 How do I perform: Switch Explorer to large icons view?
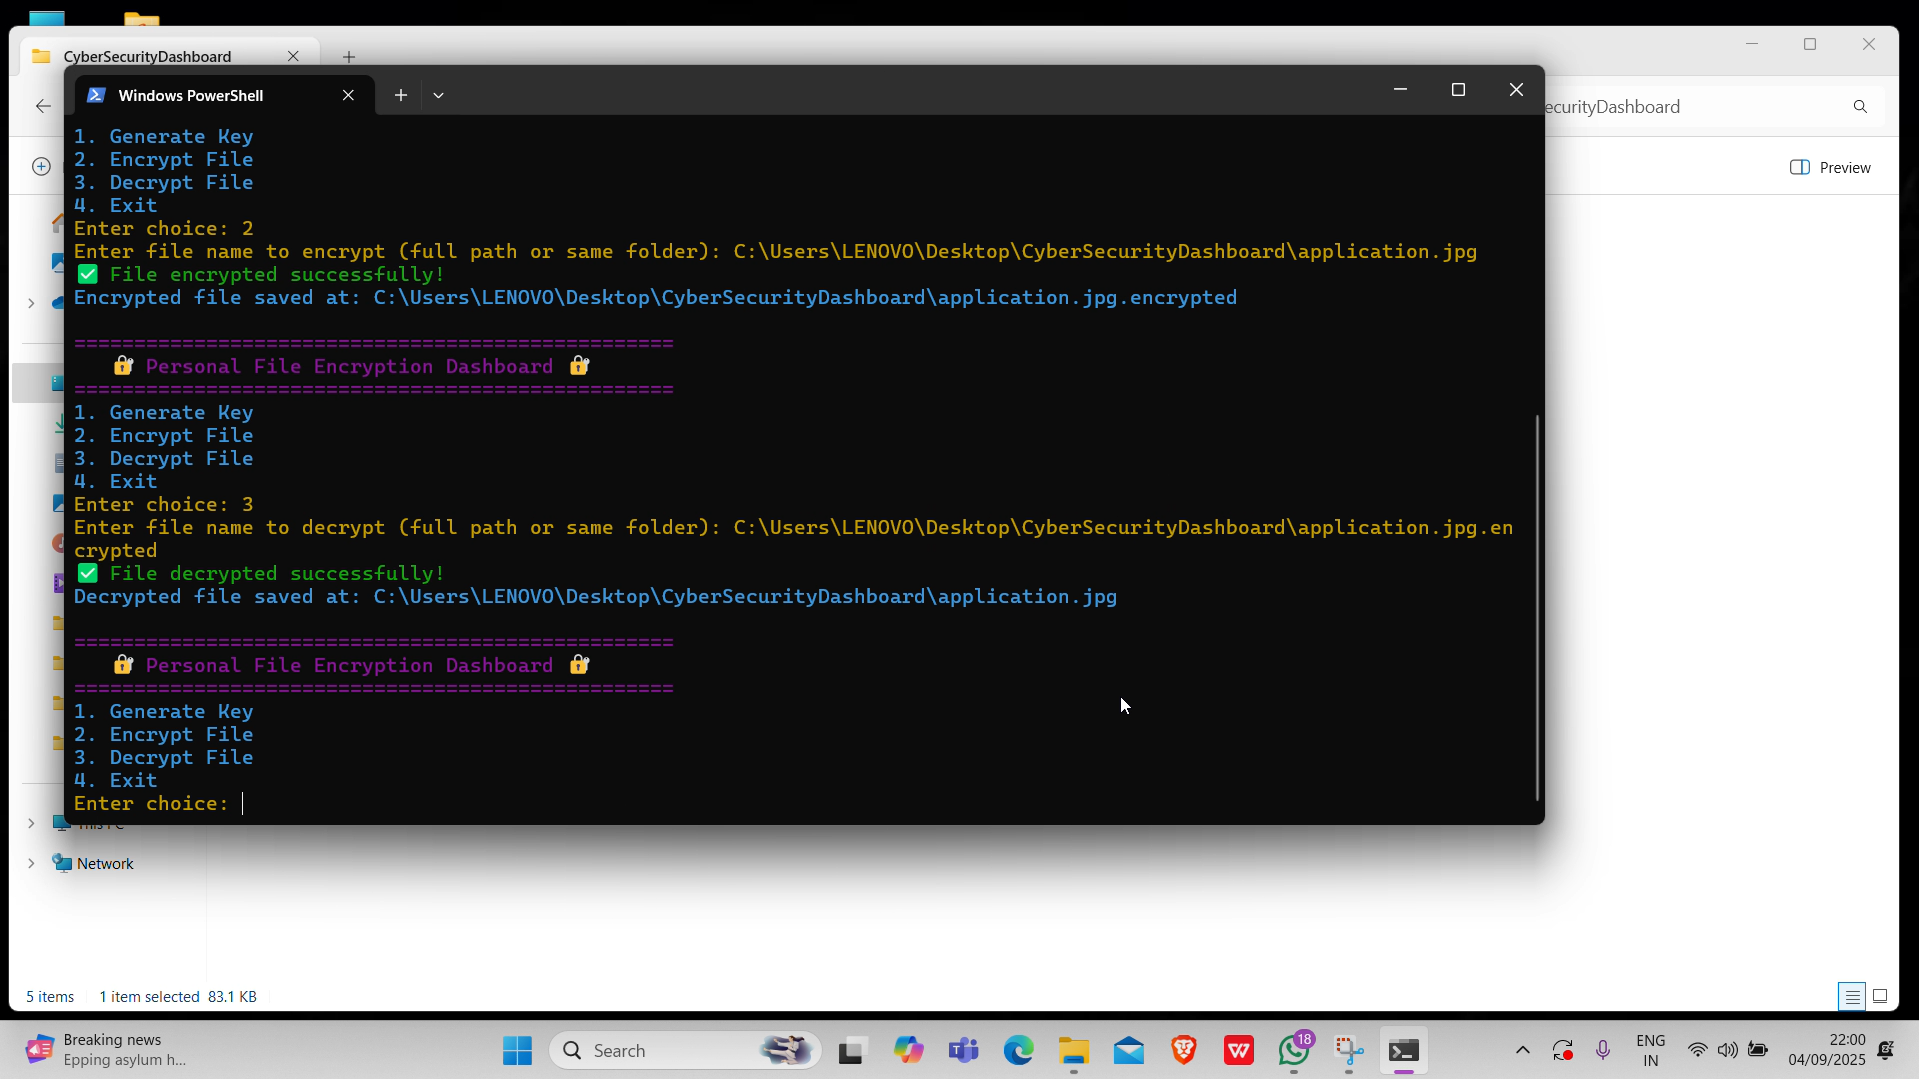pos(1880,996)
